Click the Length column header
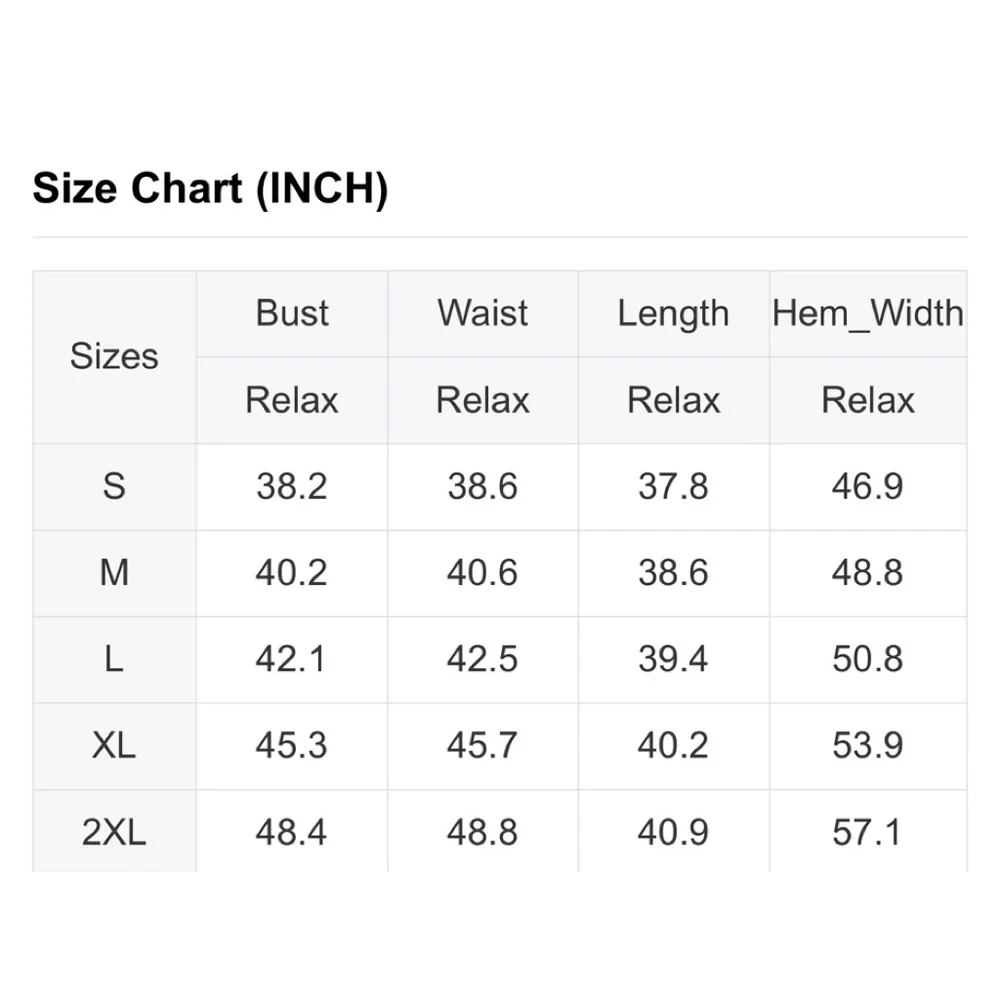The image size is (1000, 1000). 673,314
